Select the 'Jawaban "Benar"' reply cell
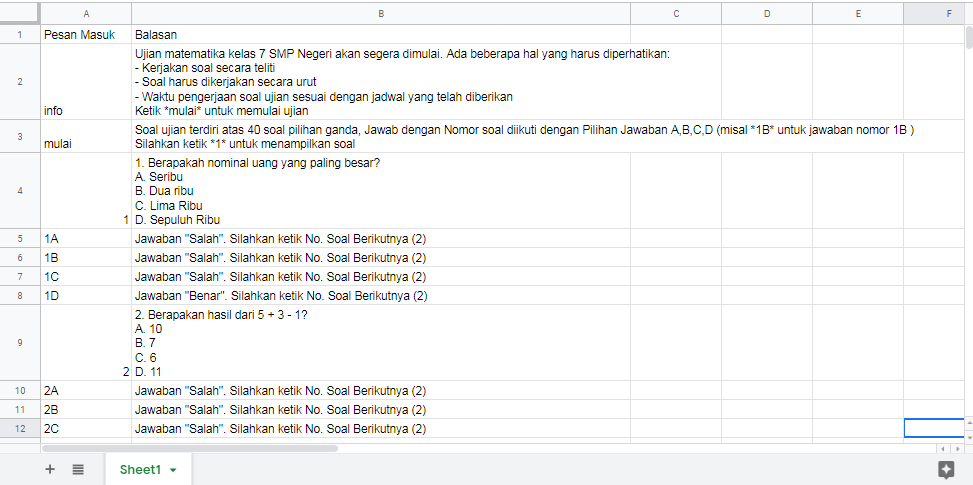Screen dimensions: 973x485 [381, 295]
